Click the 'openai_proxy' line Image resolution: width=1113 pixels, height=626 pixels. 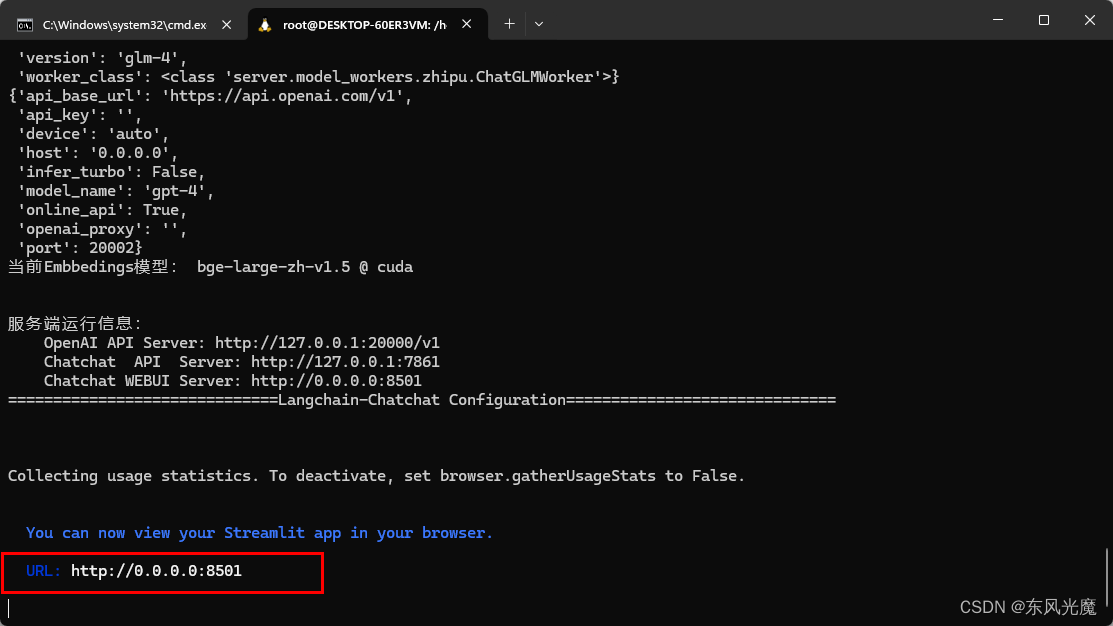click(x=102, y=229)
